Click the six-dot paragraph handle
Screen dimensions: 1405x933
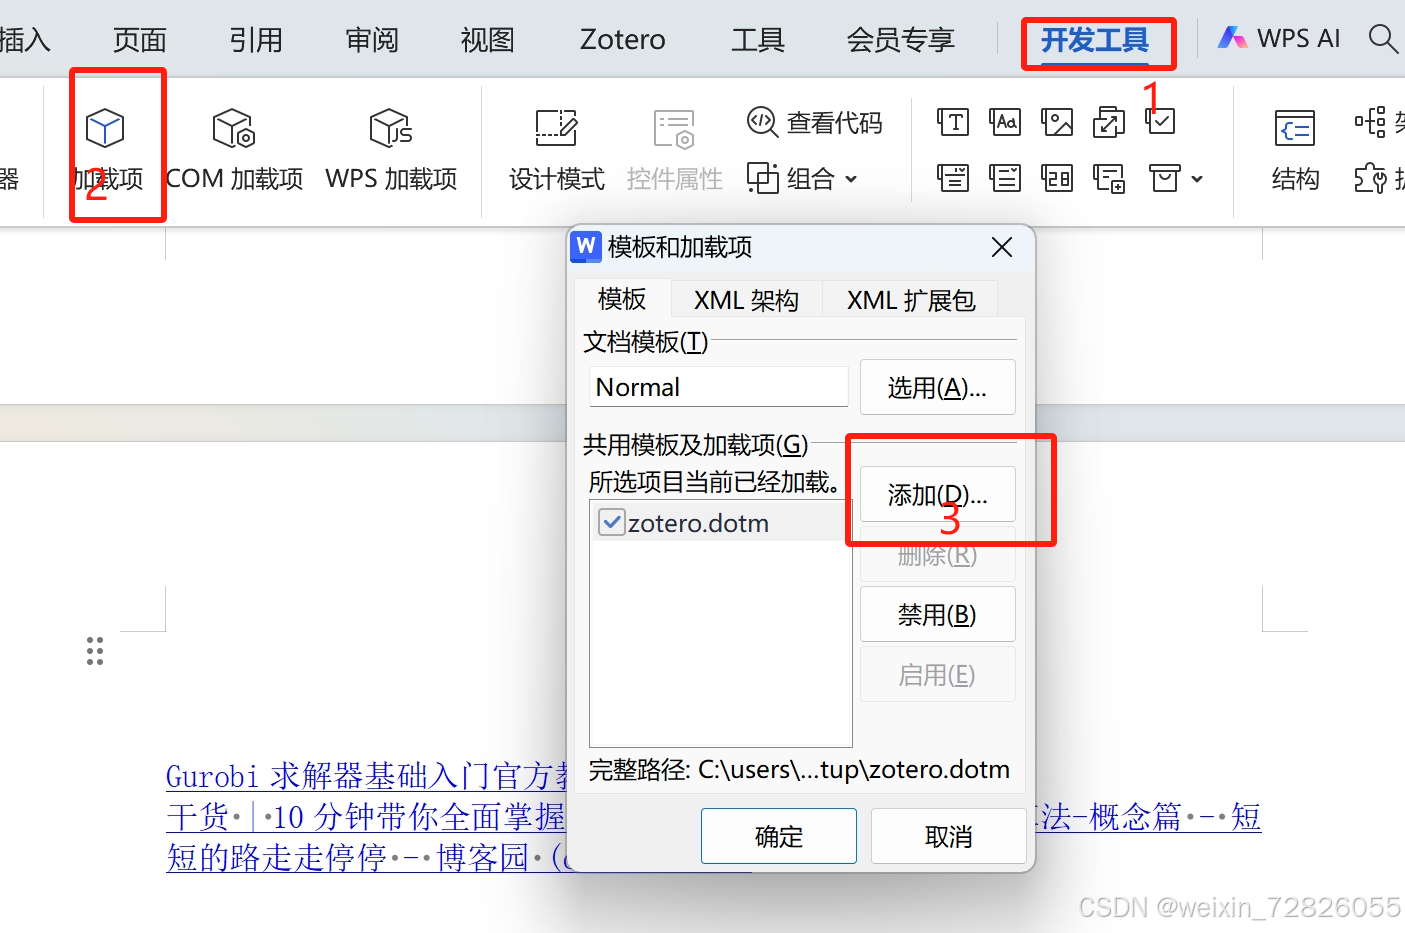[95, 651]
